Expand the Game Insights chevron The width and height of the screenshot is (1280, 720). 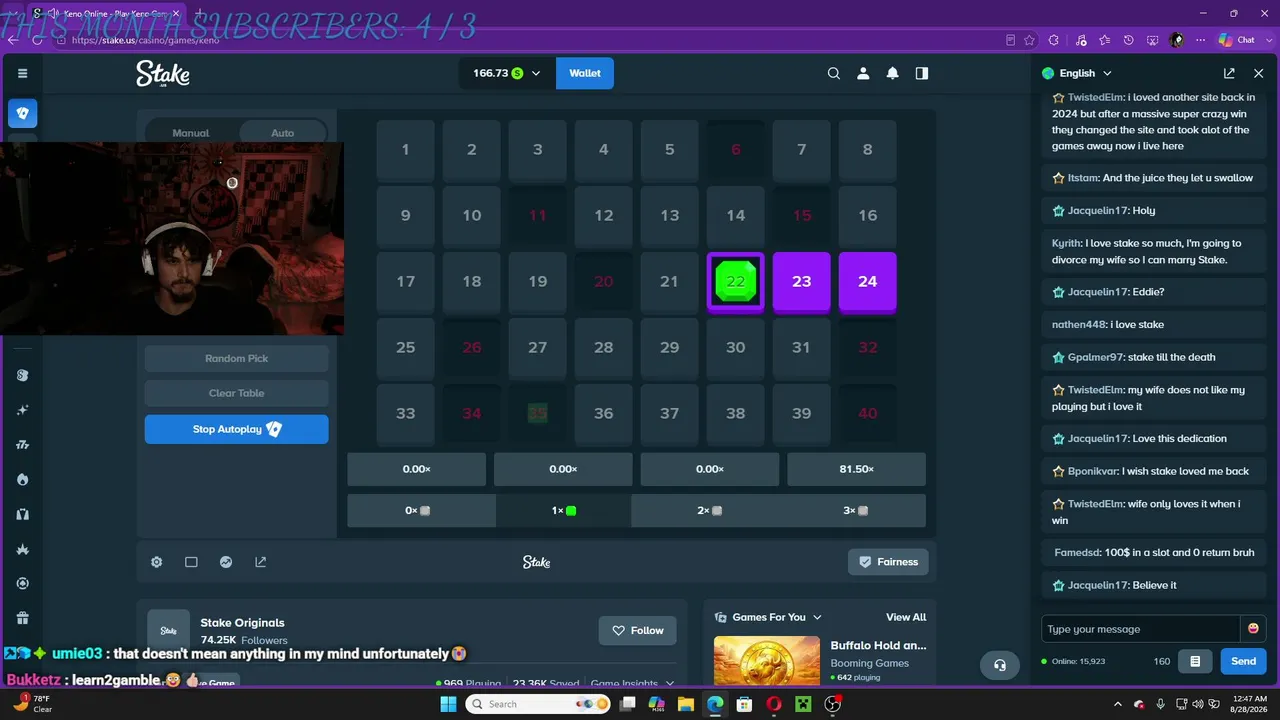pyautogui.click(x=670, y=683)
